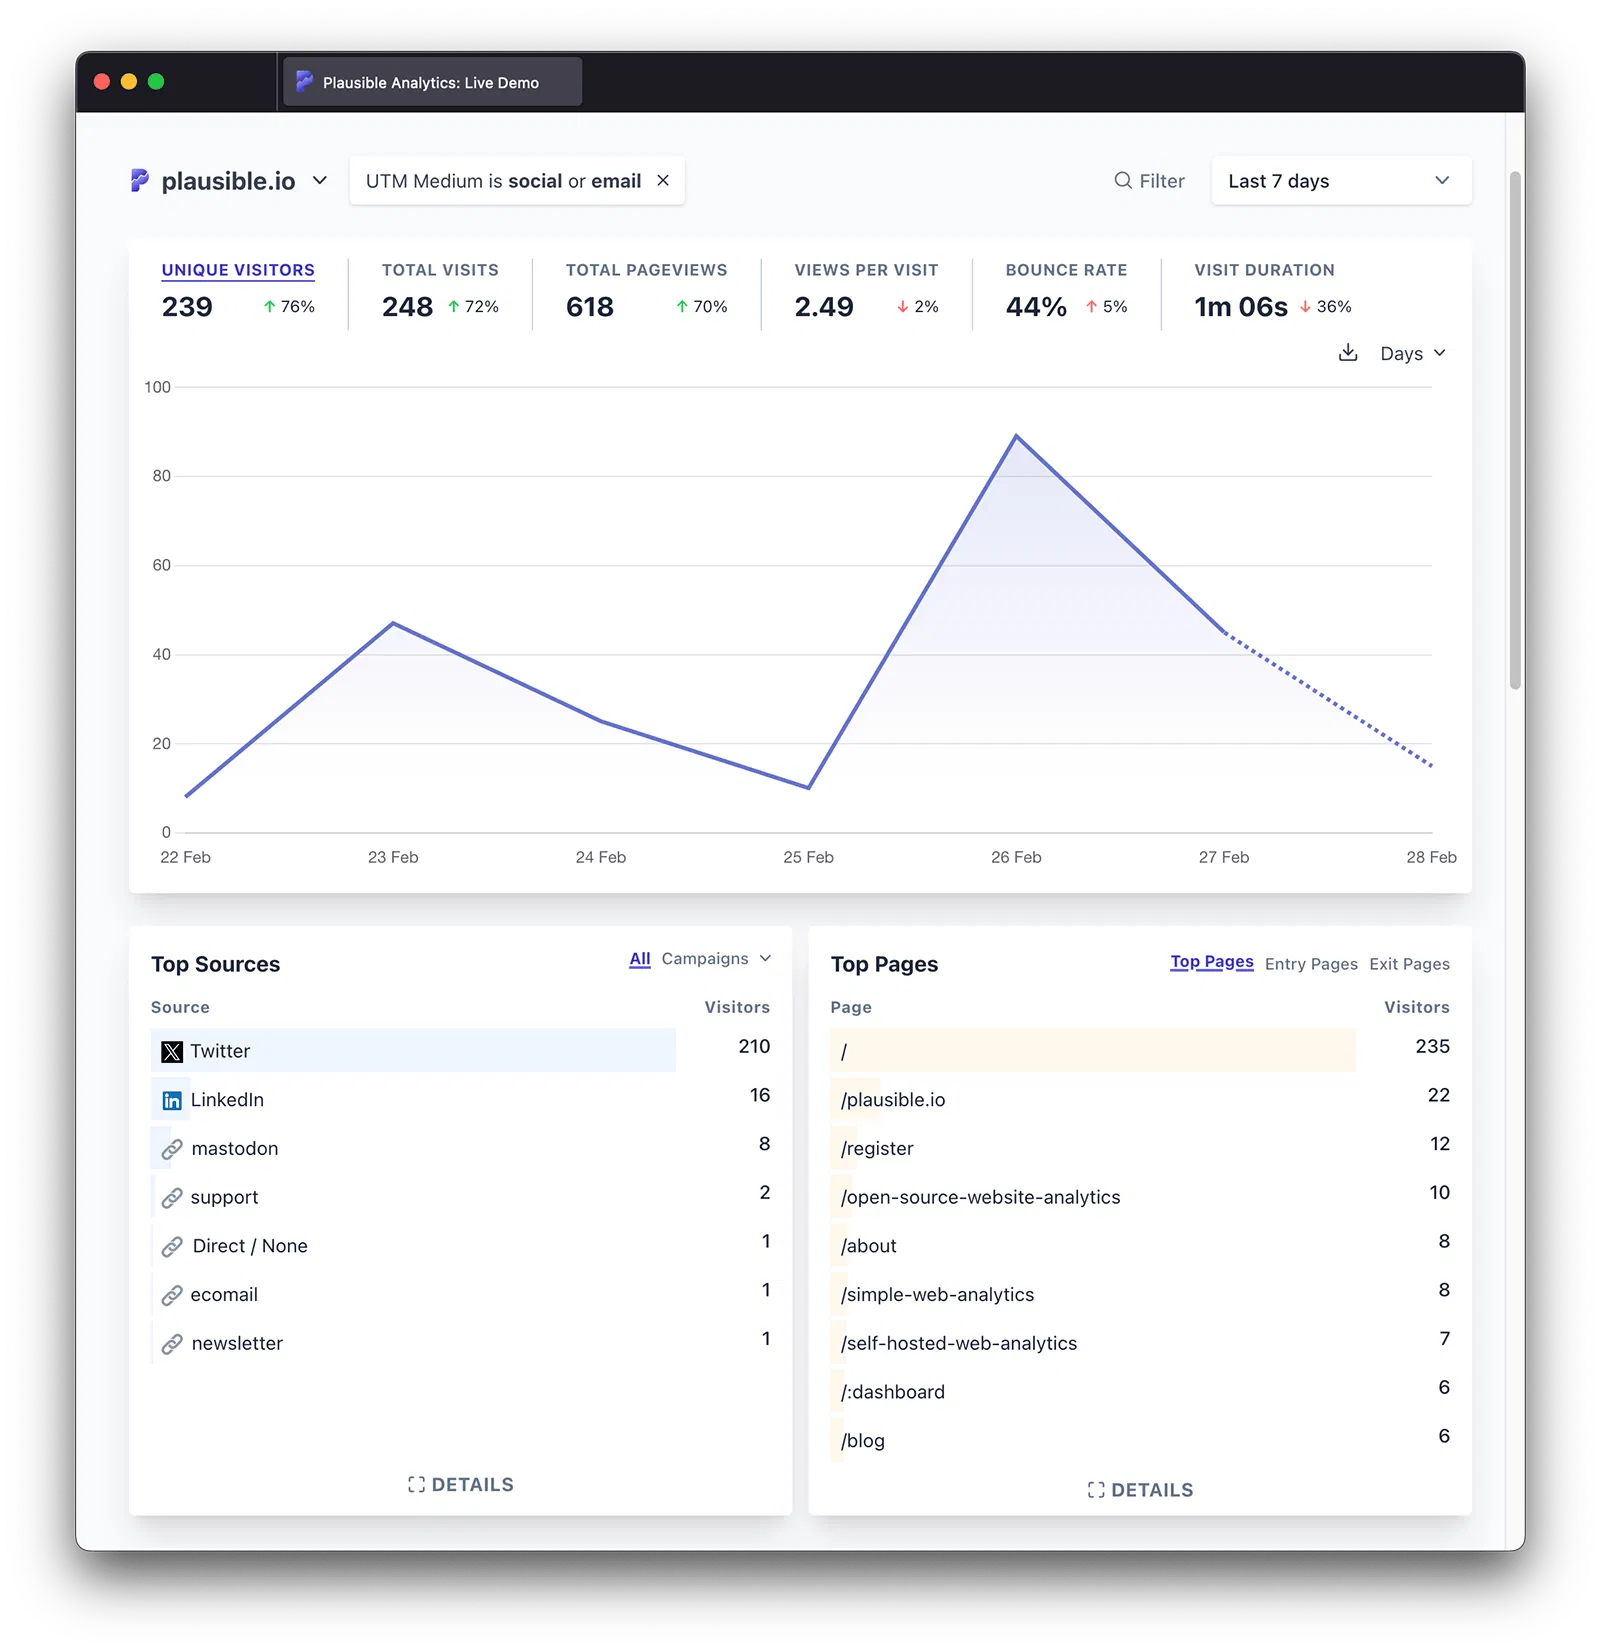The image size is (1600, 1651).
Task: Click the green fullscreen window button
Action: 156,82
